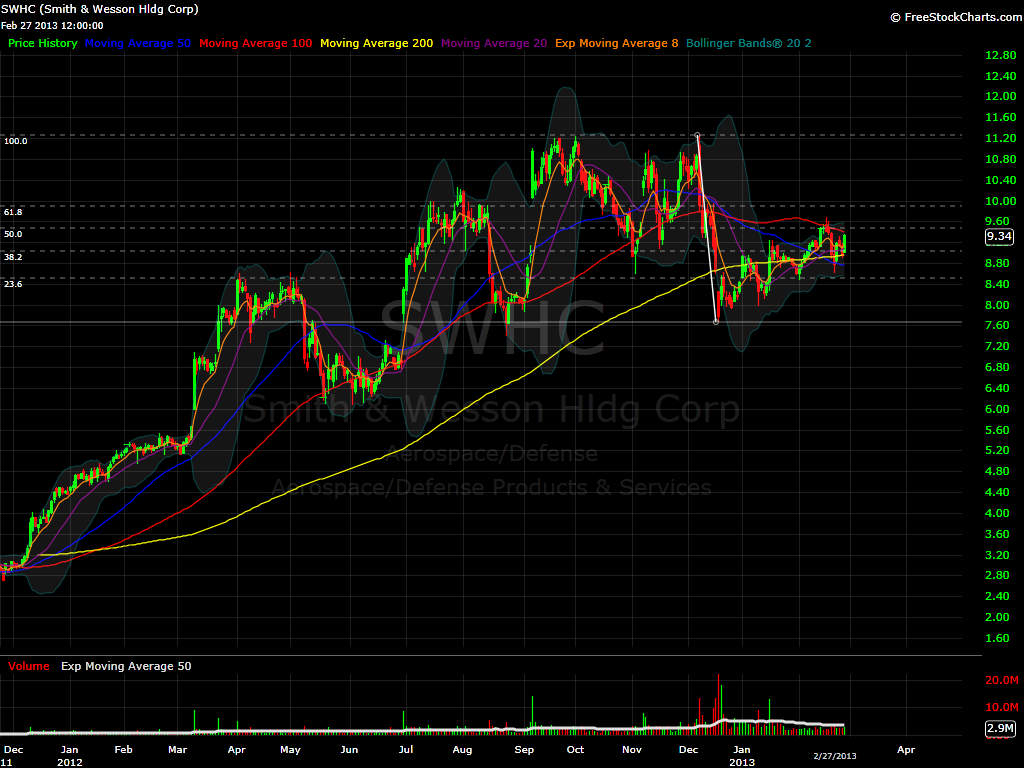
Task: Select the Fibonacci 38.2 level label
Action: click(13, 257)
